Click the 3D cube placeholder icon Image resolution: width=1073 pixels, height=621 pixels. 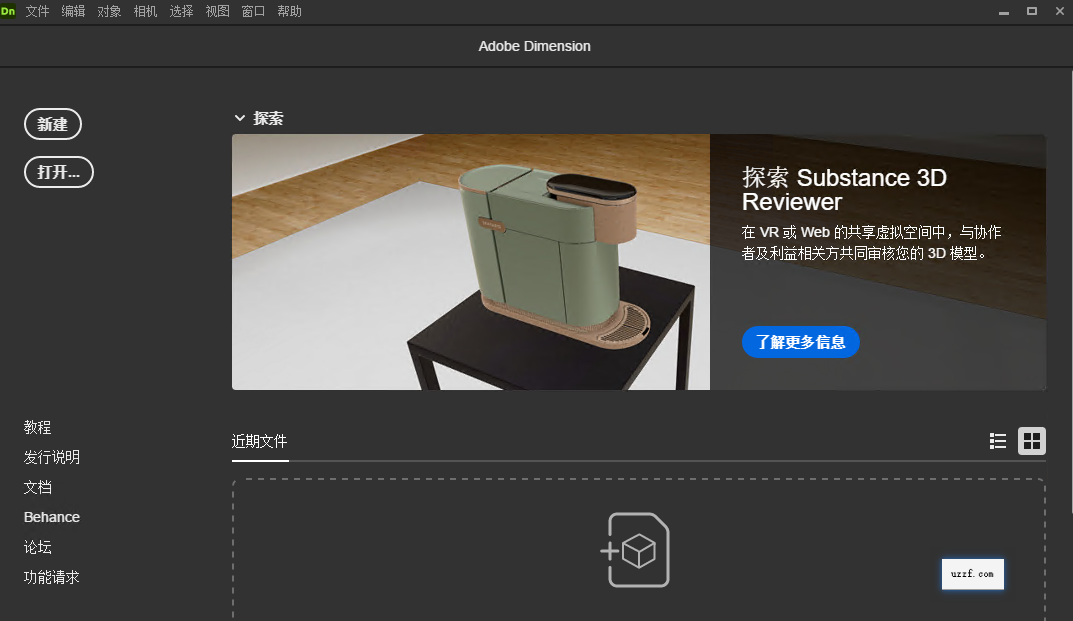pos(637,549)
